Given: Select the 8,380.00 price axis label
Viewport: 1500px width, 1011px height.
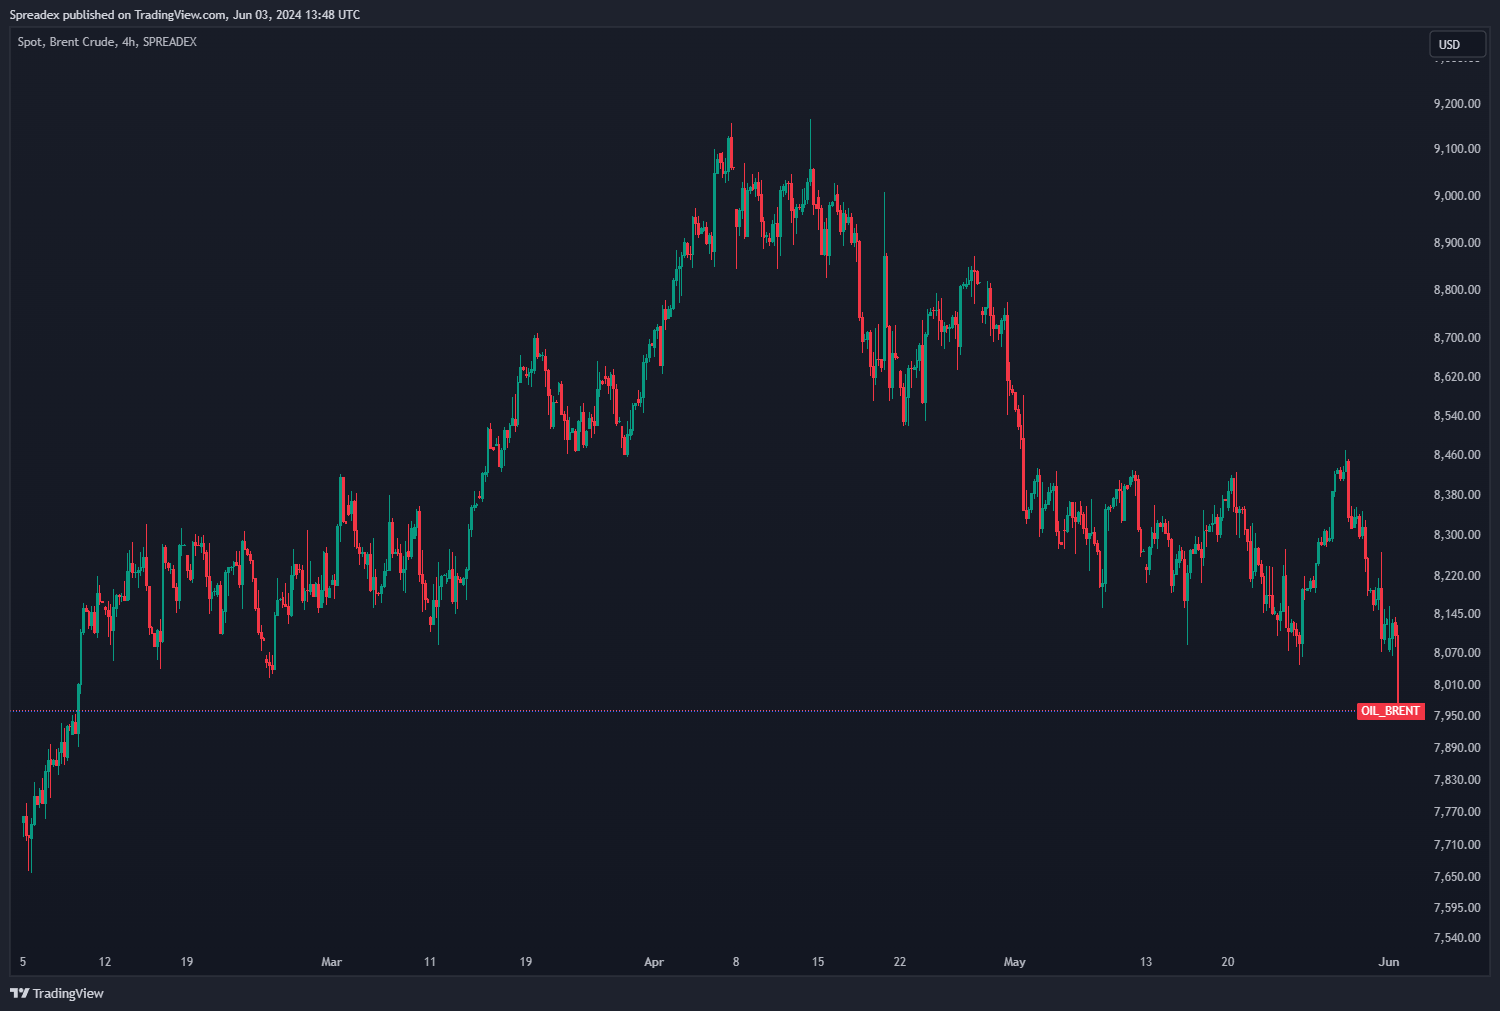Looking at the screenshot, I should (1457, 495).
